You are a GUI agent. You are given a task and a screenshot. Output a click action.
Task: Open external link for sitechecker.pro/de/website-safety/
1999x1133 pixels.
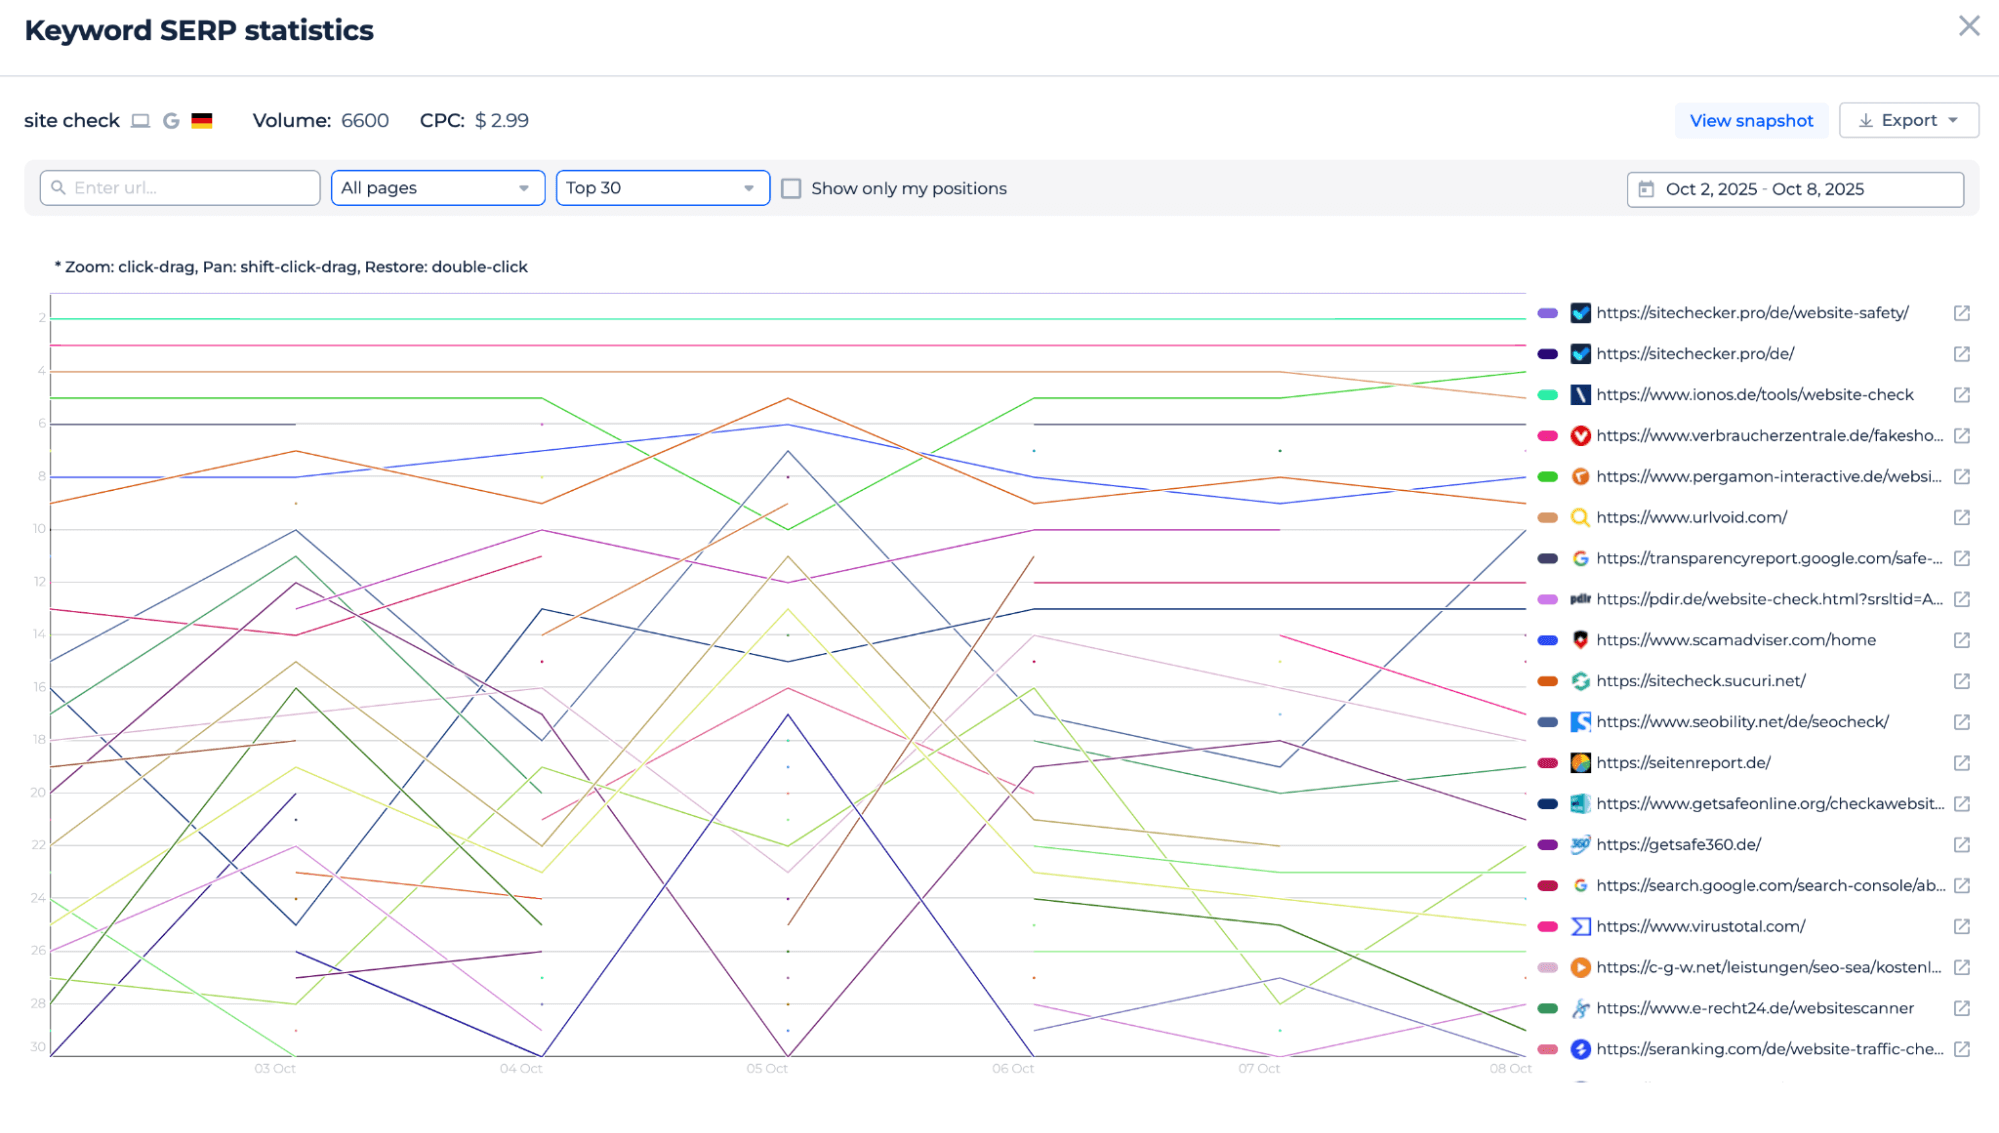1961,313
